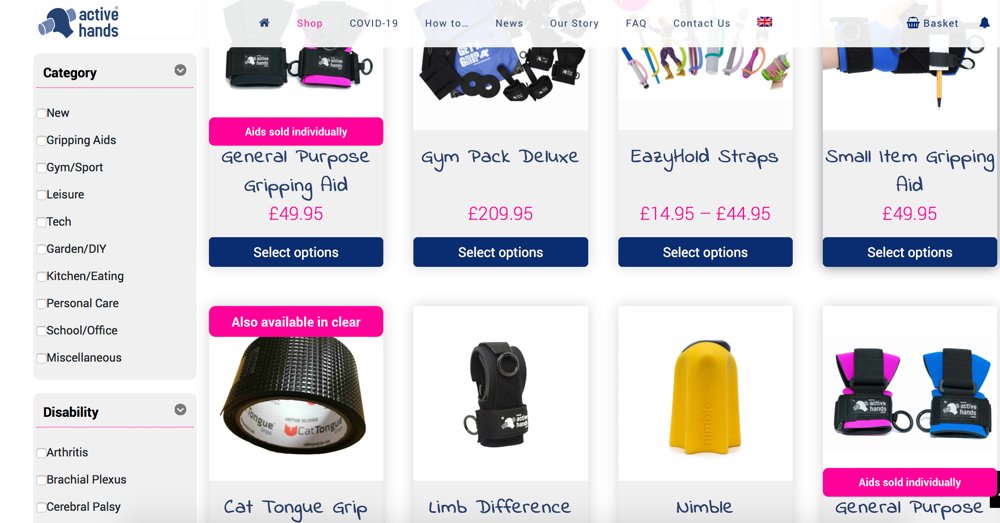Select the Gym/Sport checkbox

41,168
